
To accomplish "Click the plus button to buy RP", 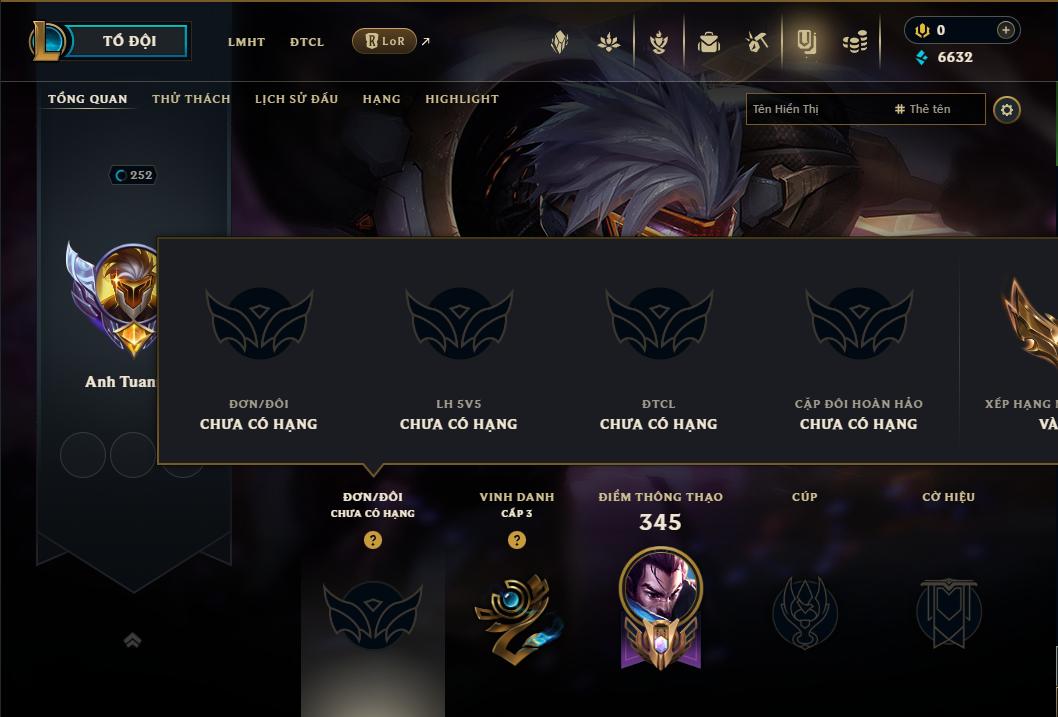I will tap(1005, 30).
